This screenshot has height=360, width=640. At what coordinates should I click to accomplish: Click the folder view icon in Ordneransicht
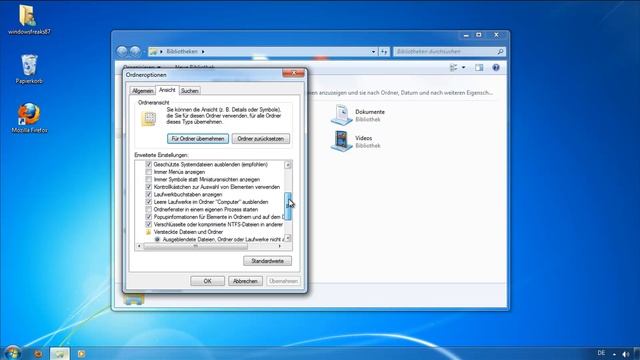[x=149, y=119]
